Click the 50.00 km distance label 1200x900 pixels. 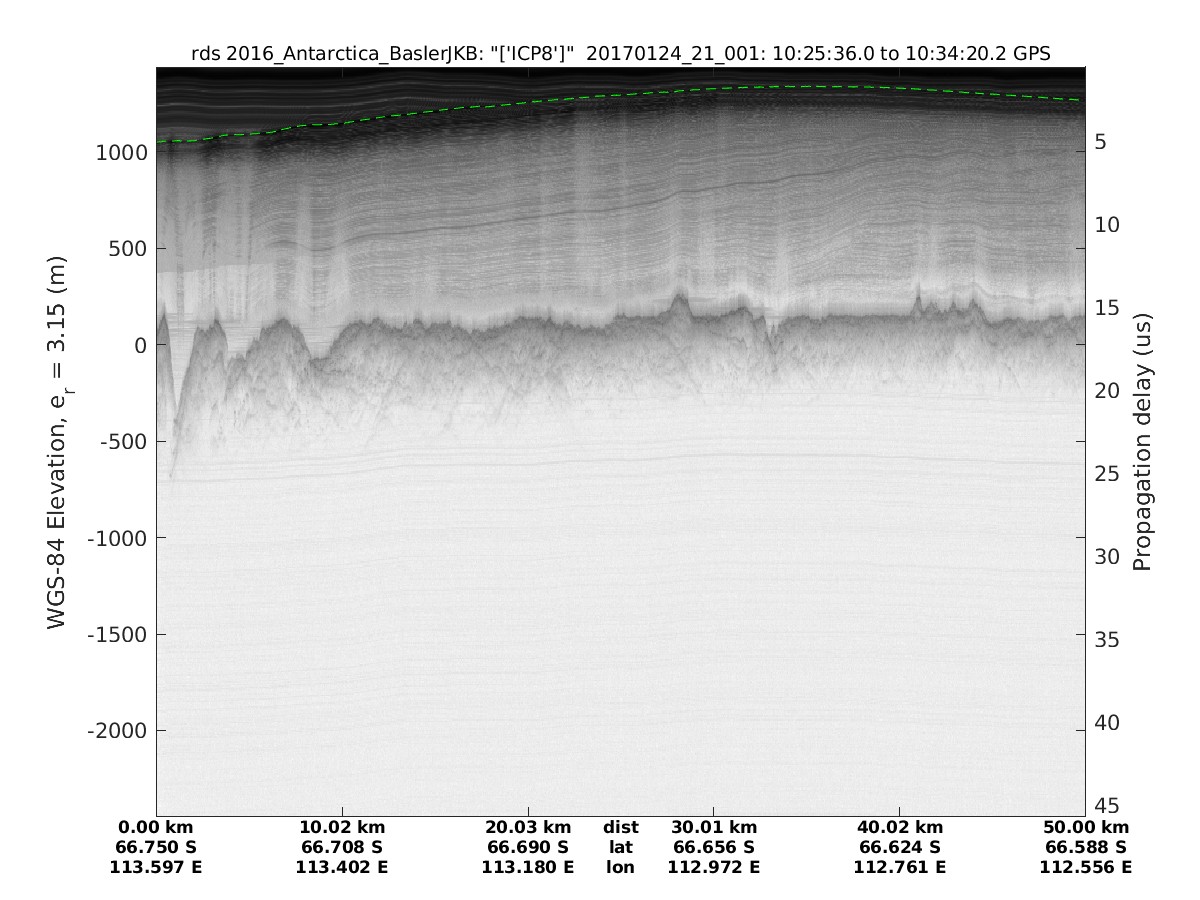[1085, 828]
